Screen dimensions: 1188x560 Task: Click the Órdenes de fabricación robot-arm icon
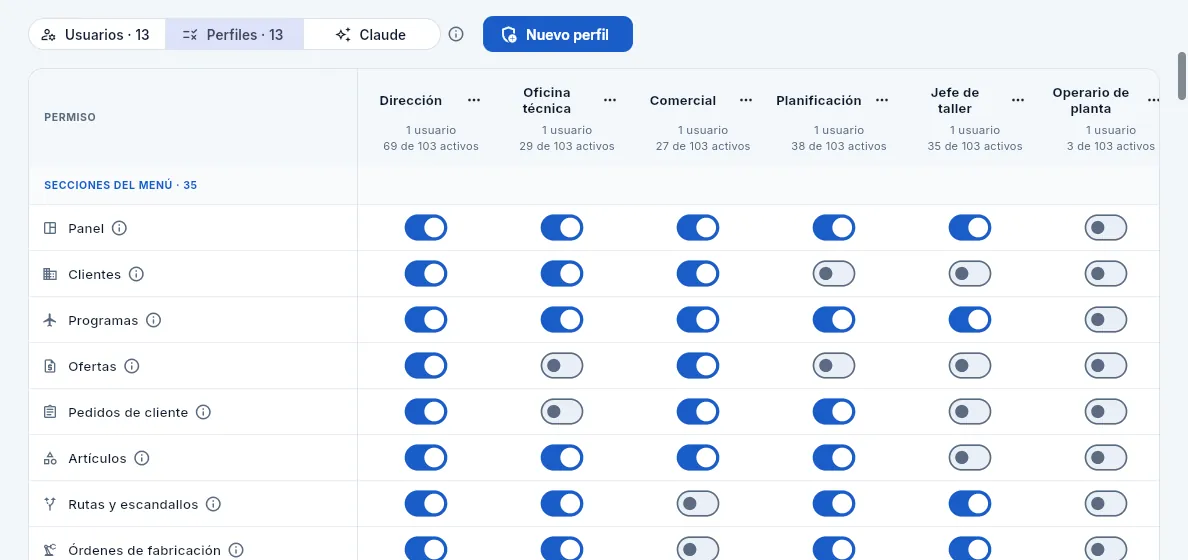point(50,550)
